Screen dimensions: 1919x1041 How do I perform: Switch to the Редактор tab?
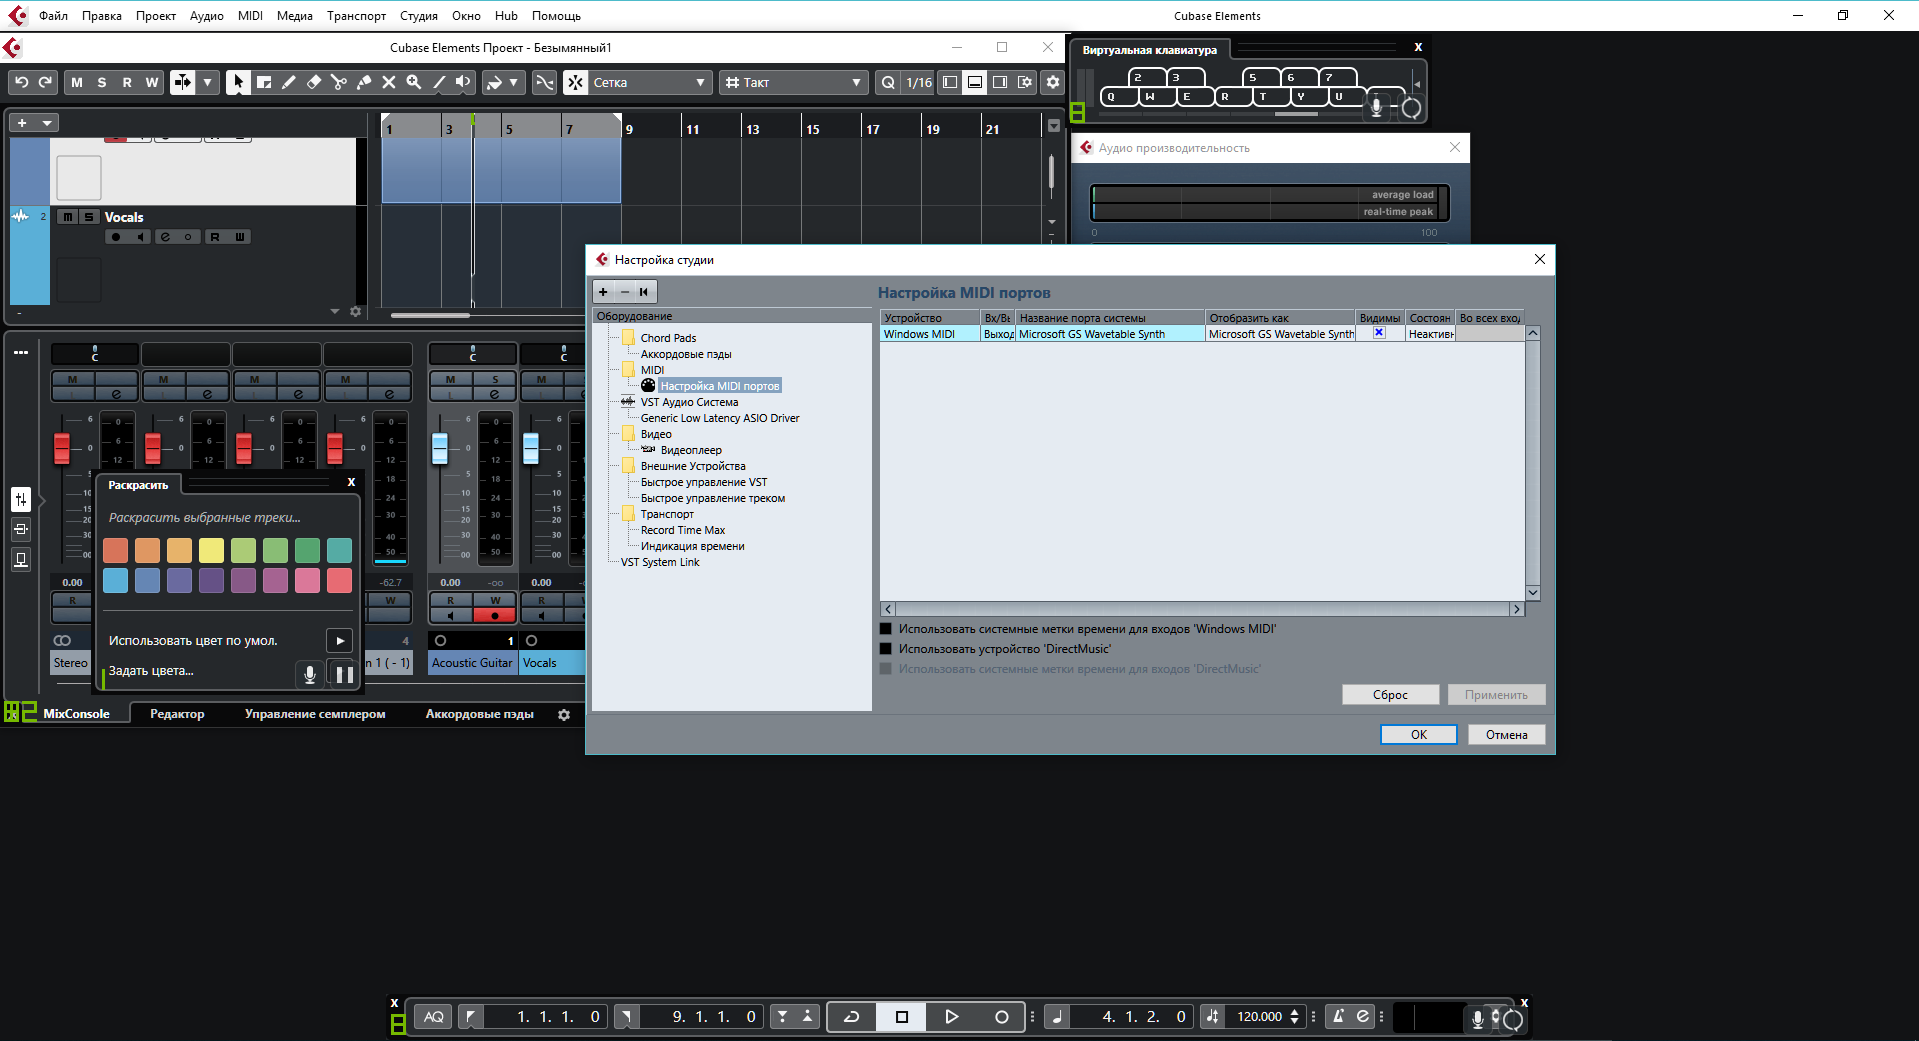point(177,714)
